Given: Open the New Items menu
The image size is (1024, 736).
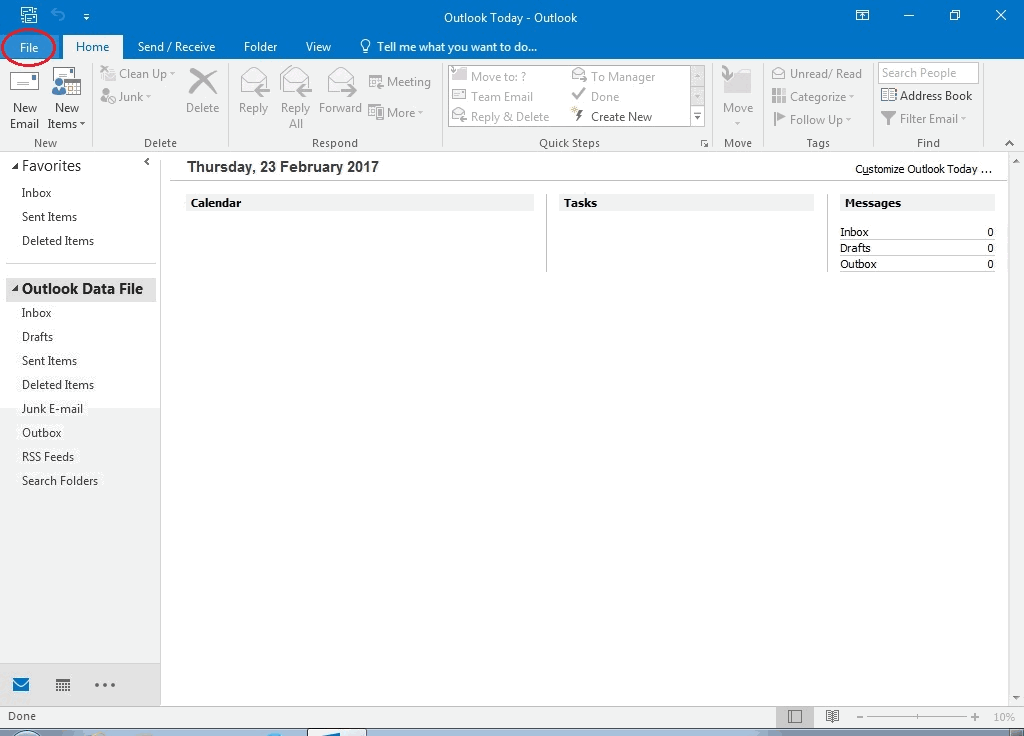Looking at the screenshot, I should click(67, 99).
